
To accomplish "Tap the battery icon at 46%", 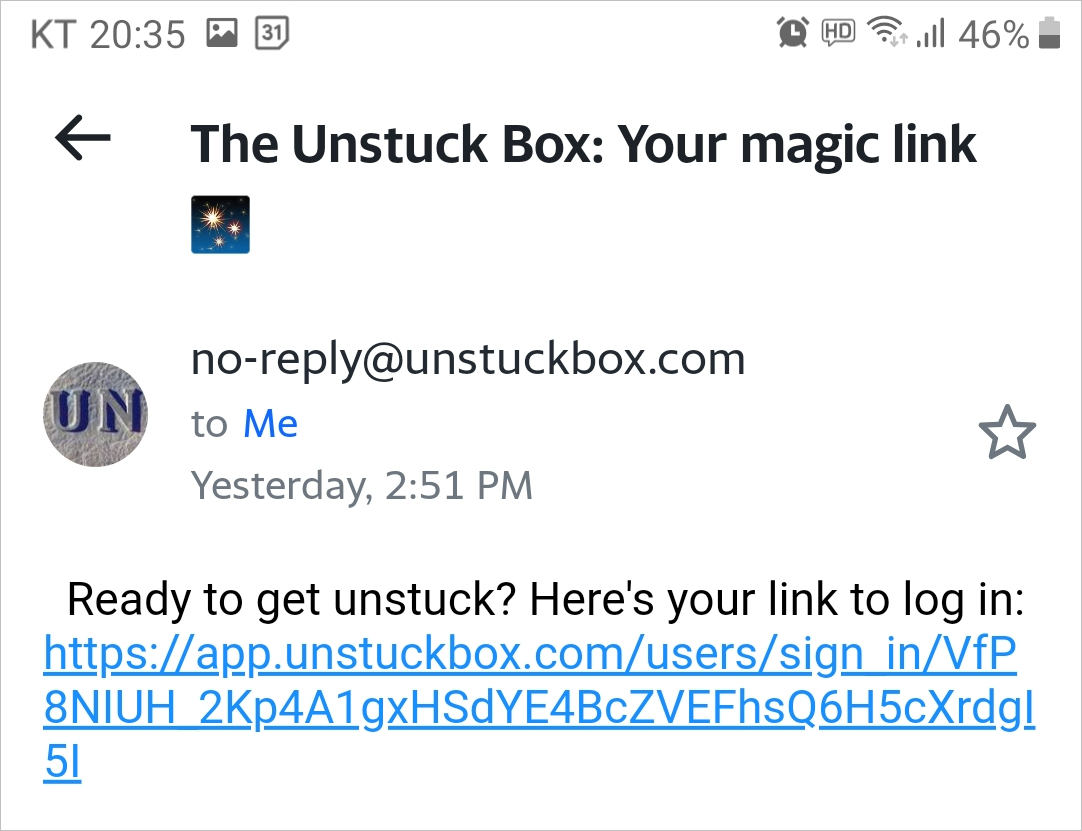I will click(1049, 33).
